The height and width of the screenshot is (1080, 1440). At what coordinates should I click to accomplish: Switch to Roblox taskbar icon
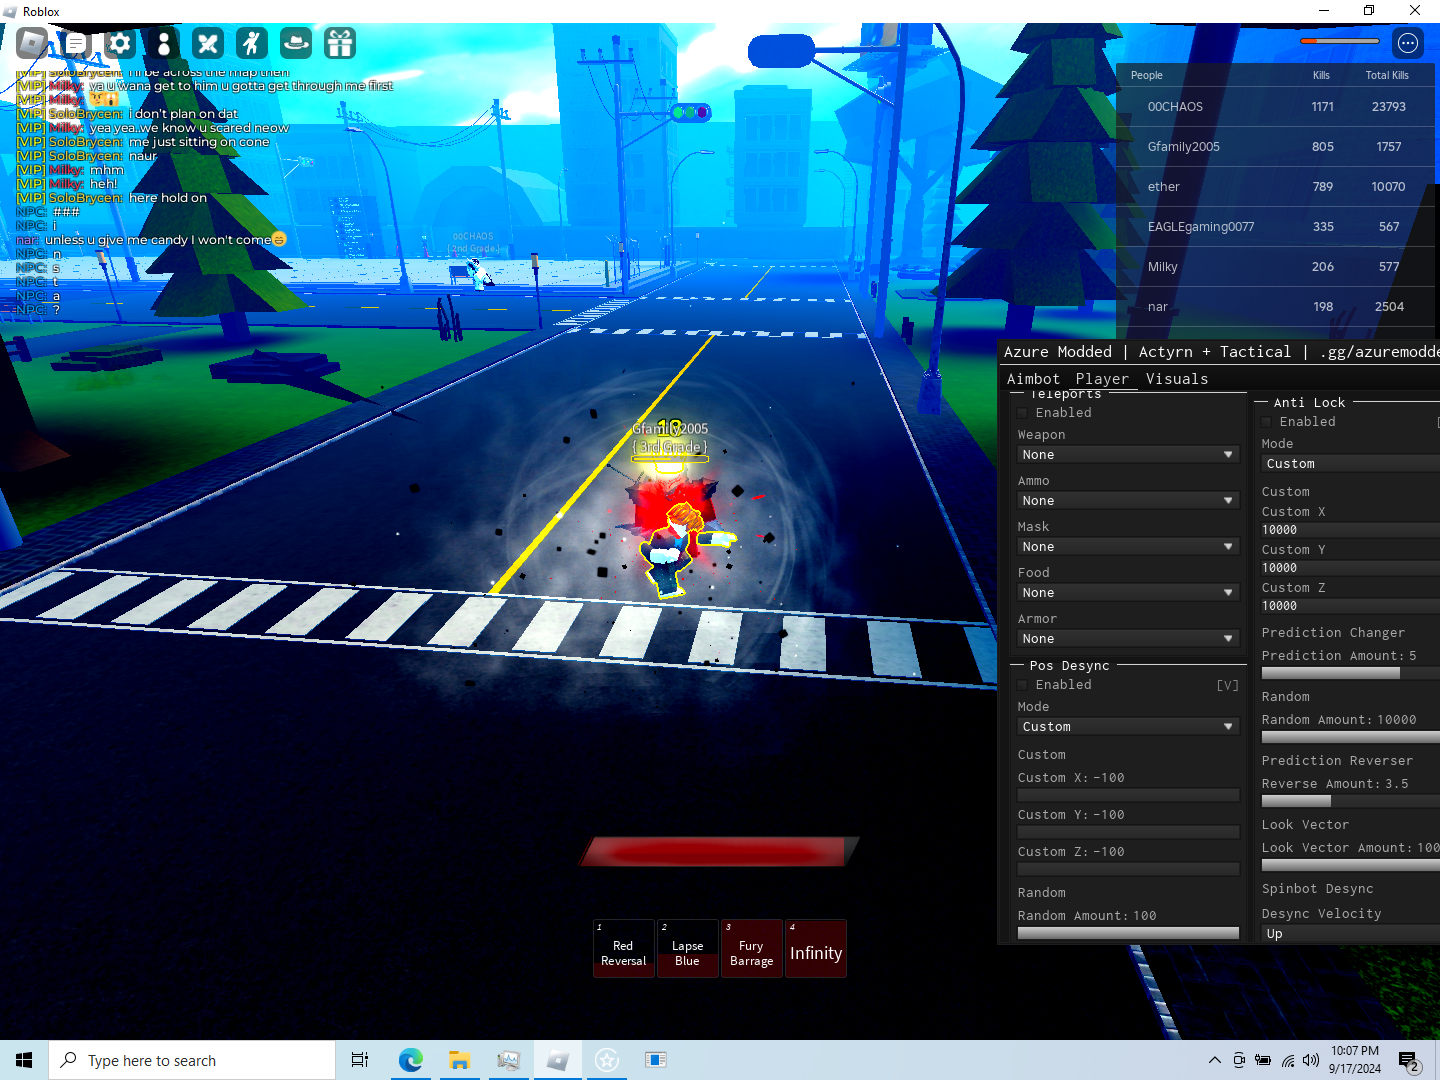click(557, 1060)
